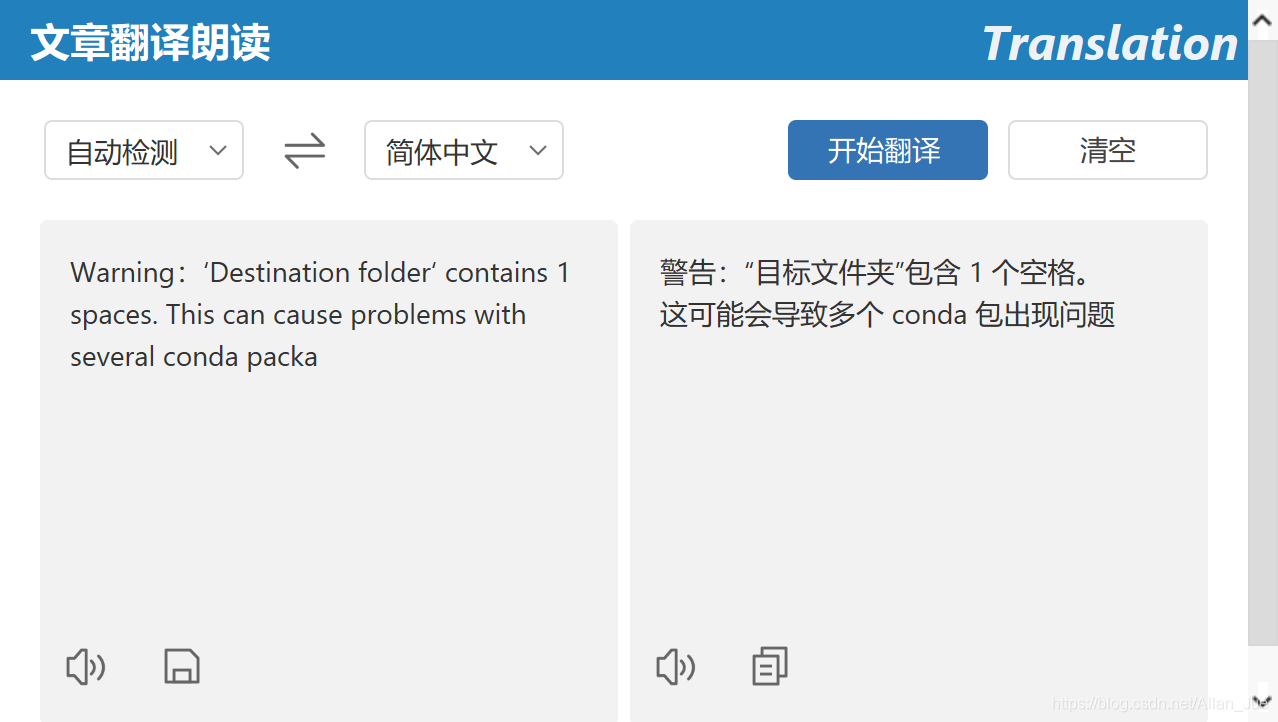This screenshot has height=722, width=1278.
Task: Click the 文章翻译朗读 title text
Action: click(x=148, y=43)
